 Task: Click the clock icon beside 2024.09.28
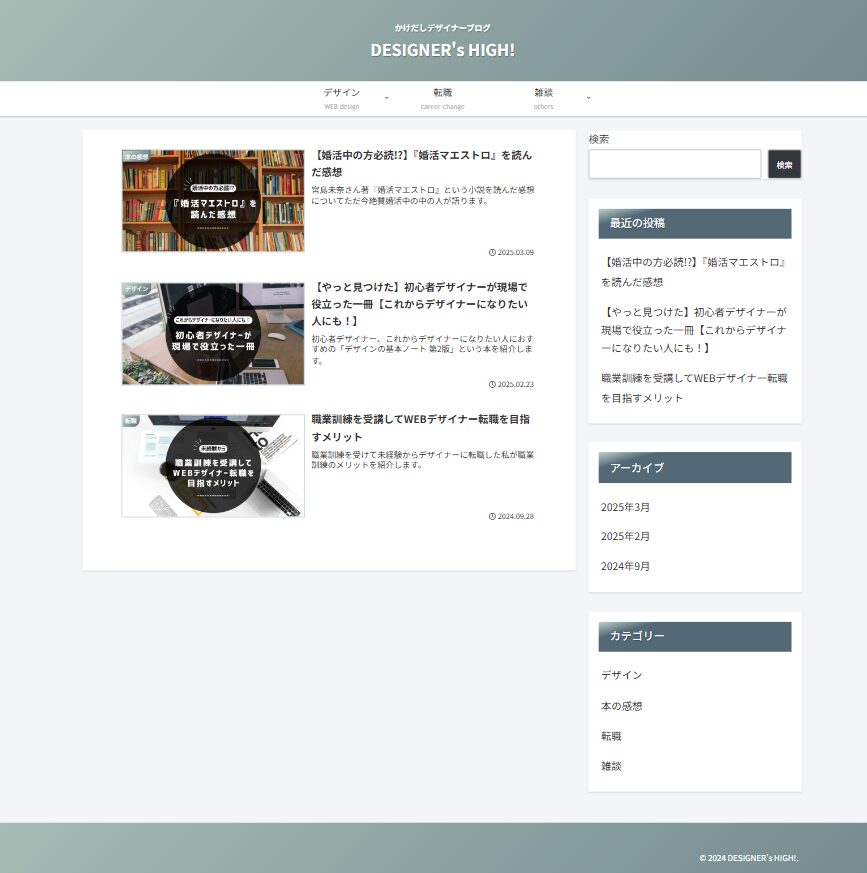[492, 516]
